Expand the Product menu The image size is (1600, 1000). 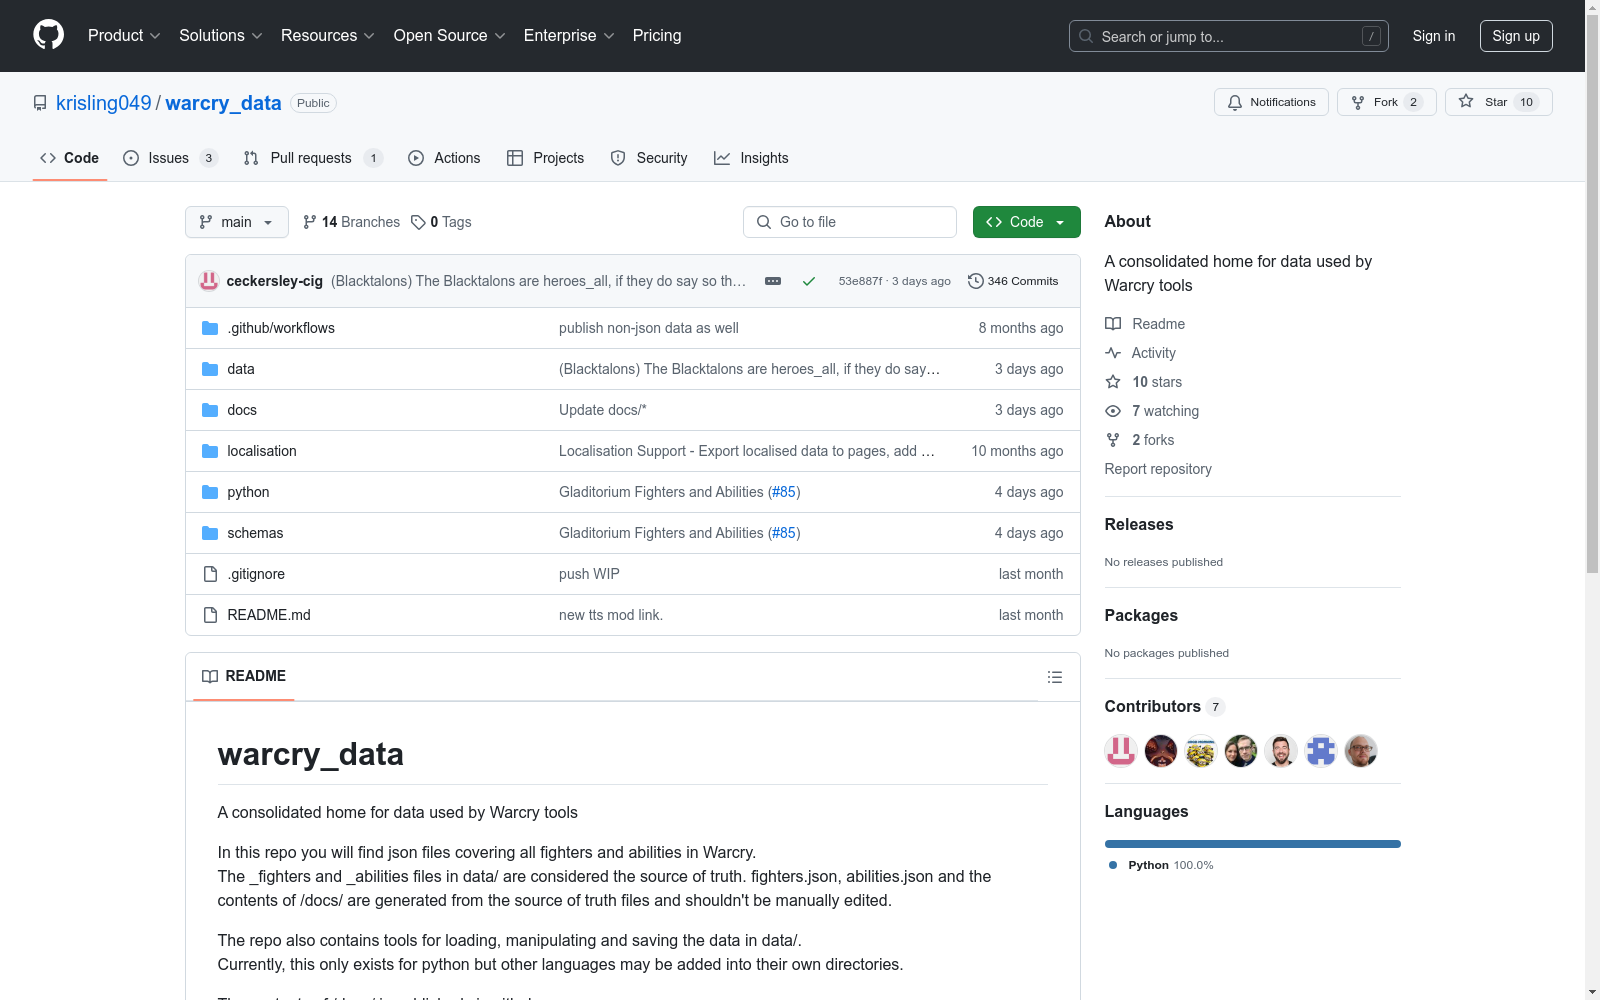(124, 36)
